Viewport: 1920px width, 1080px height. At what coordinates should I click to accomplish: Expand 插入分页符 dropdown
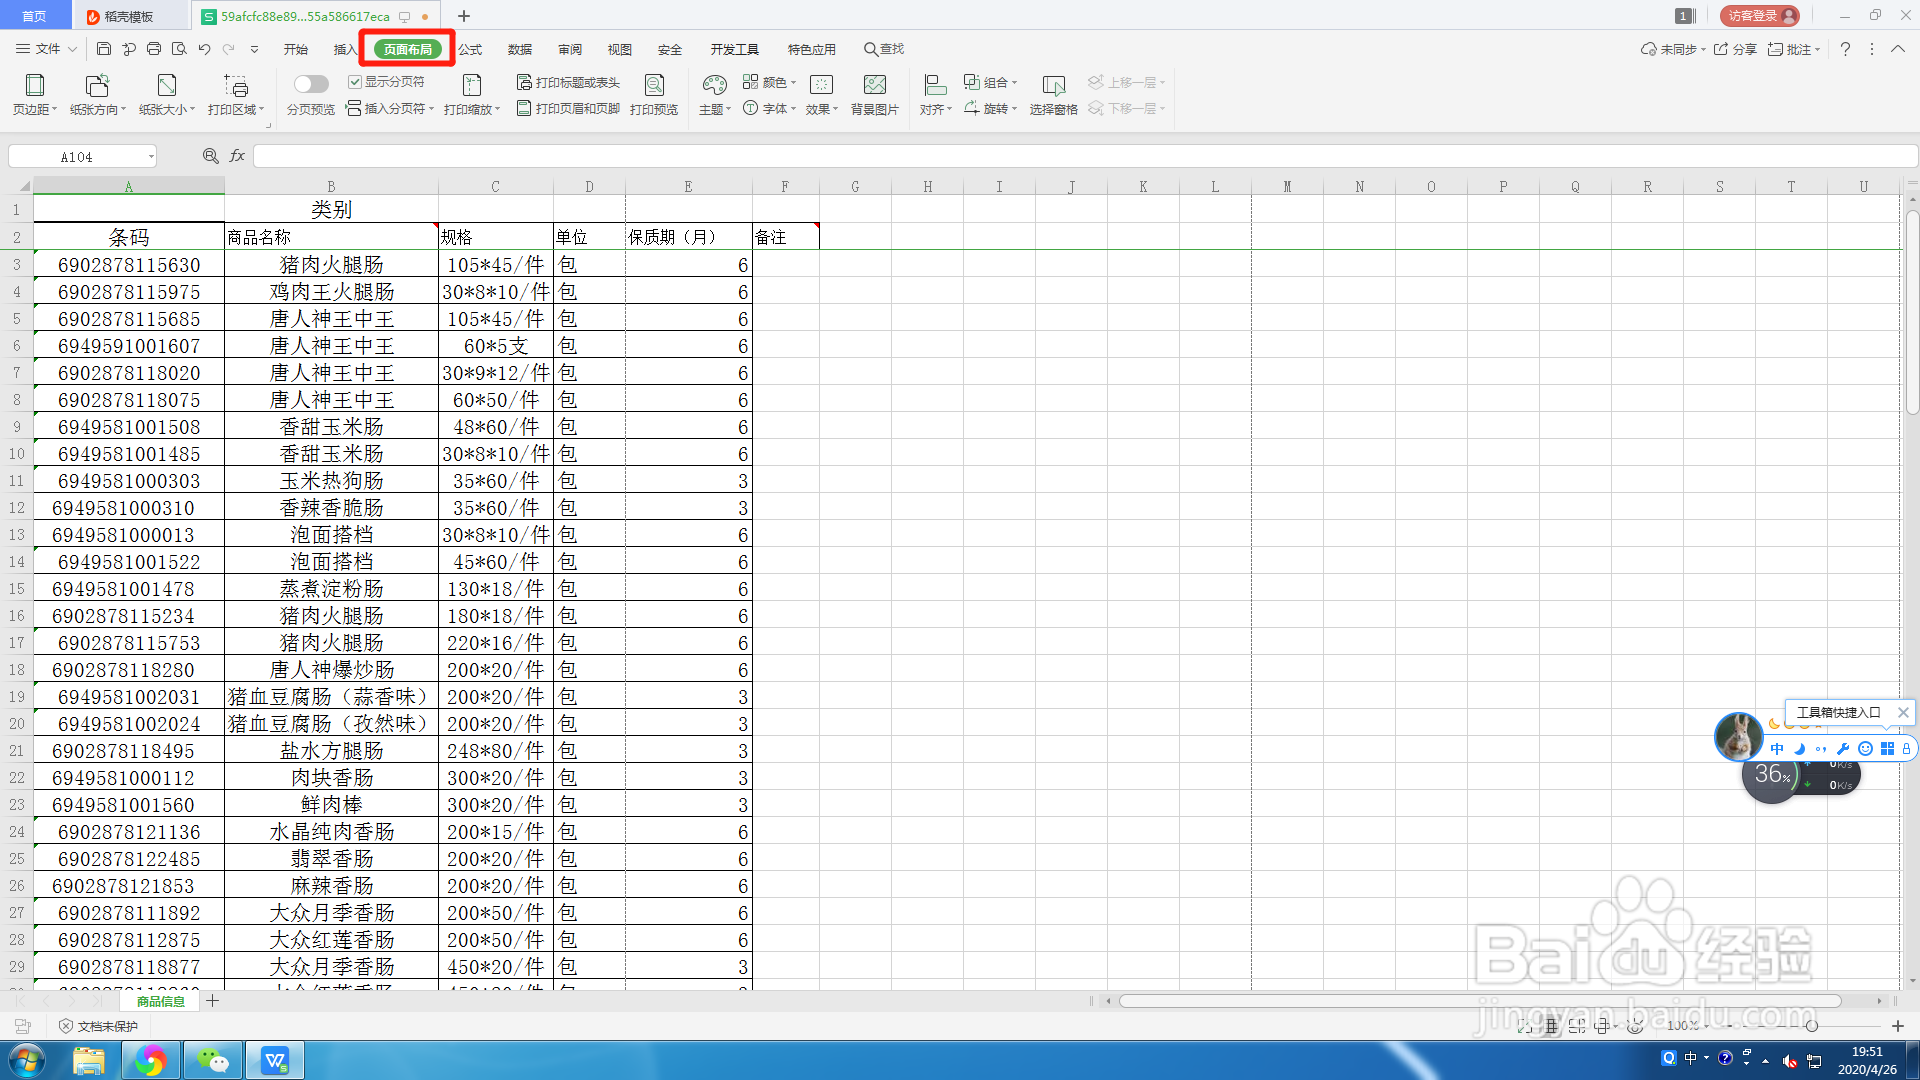click(x=432, y=109)
